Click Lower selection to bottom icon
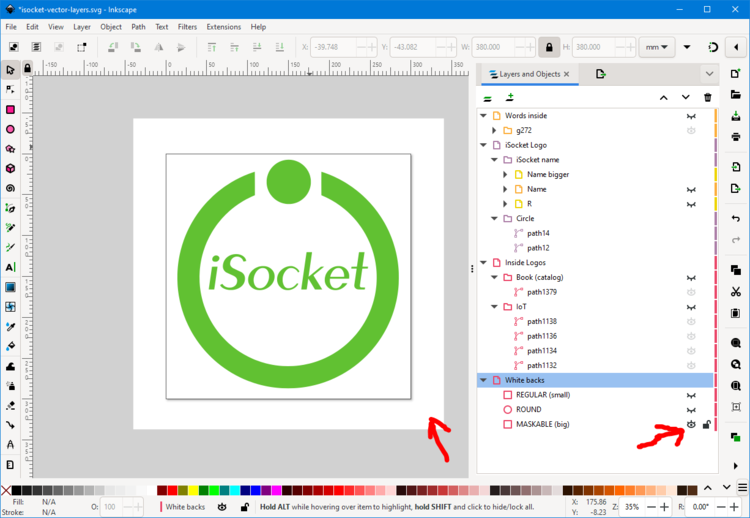This screenshot has height=518, width=750. [x=280, y=47]
